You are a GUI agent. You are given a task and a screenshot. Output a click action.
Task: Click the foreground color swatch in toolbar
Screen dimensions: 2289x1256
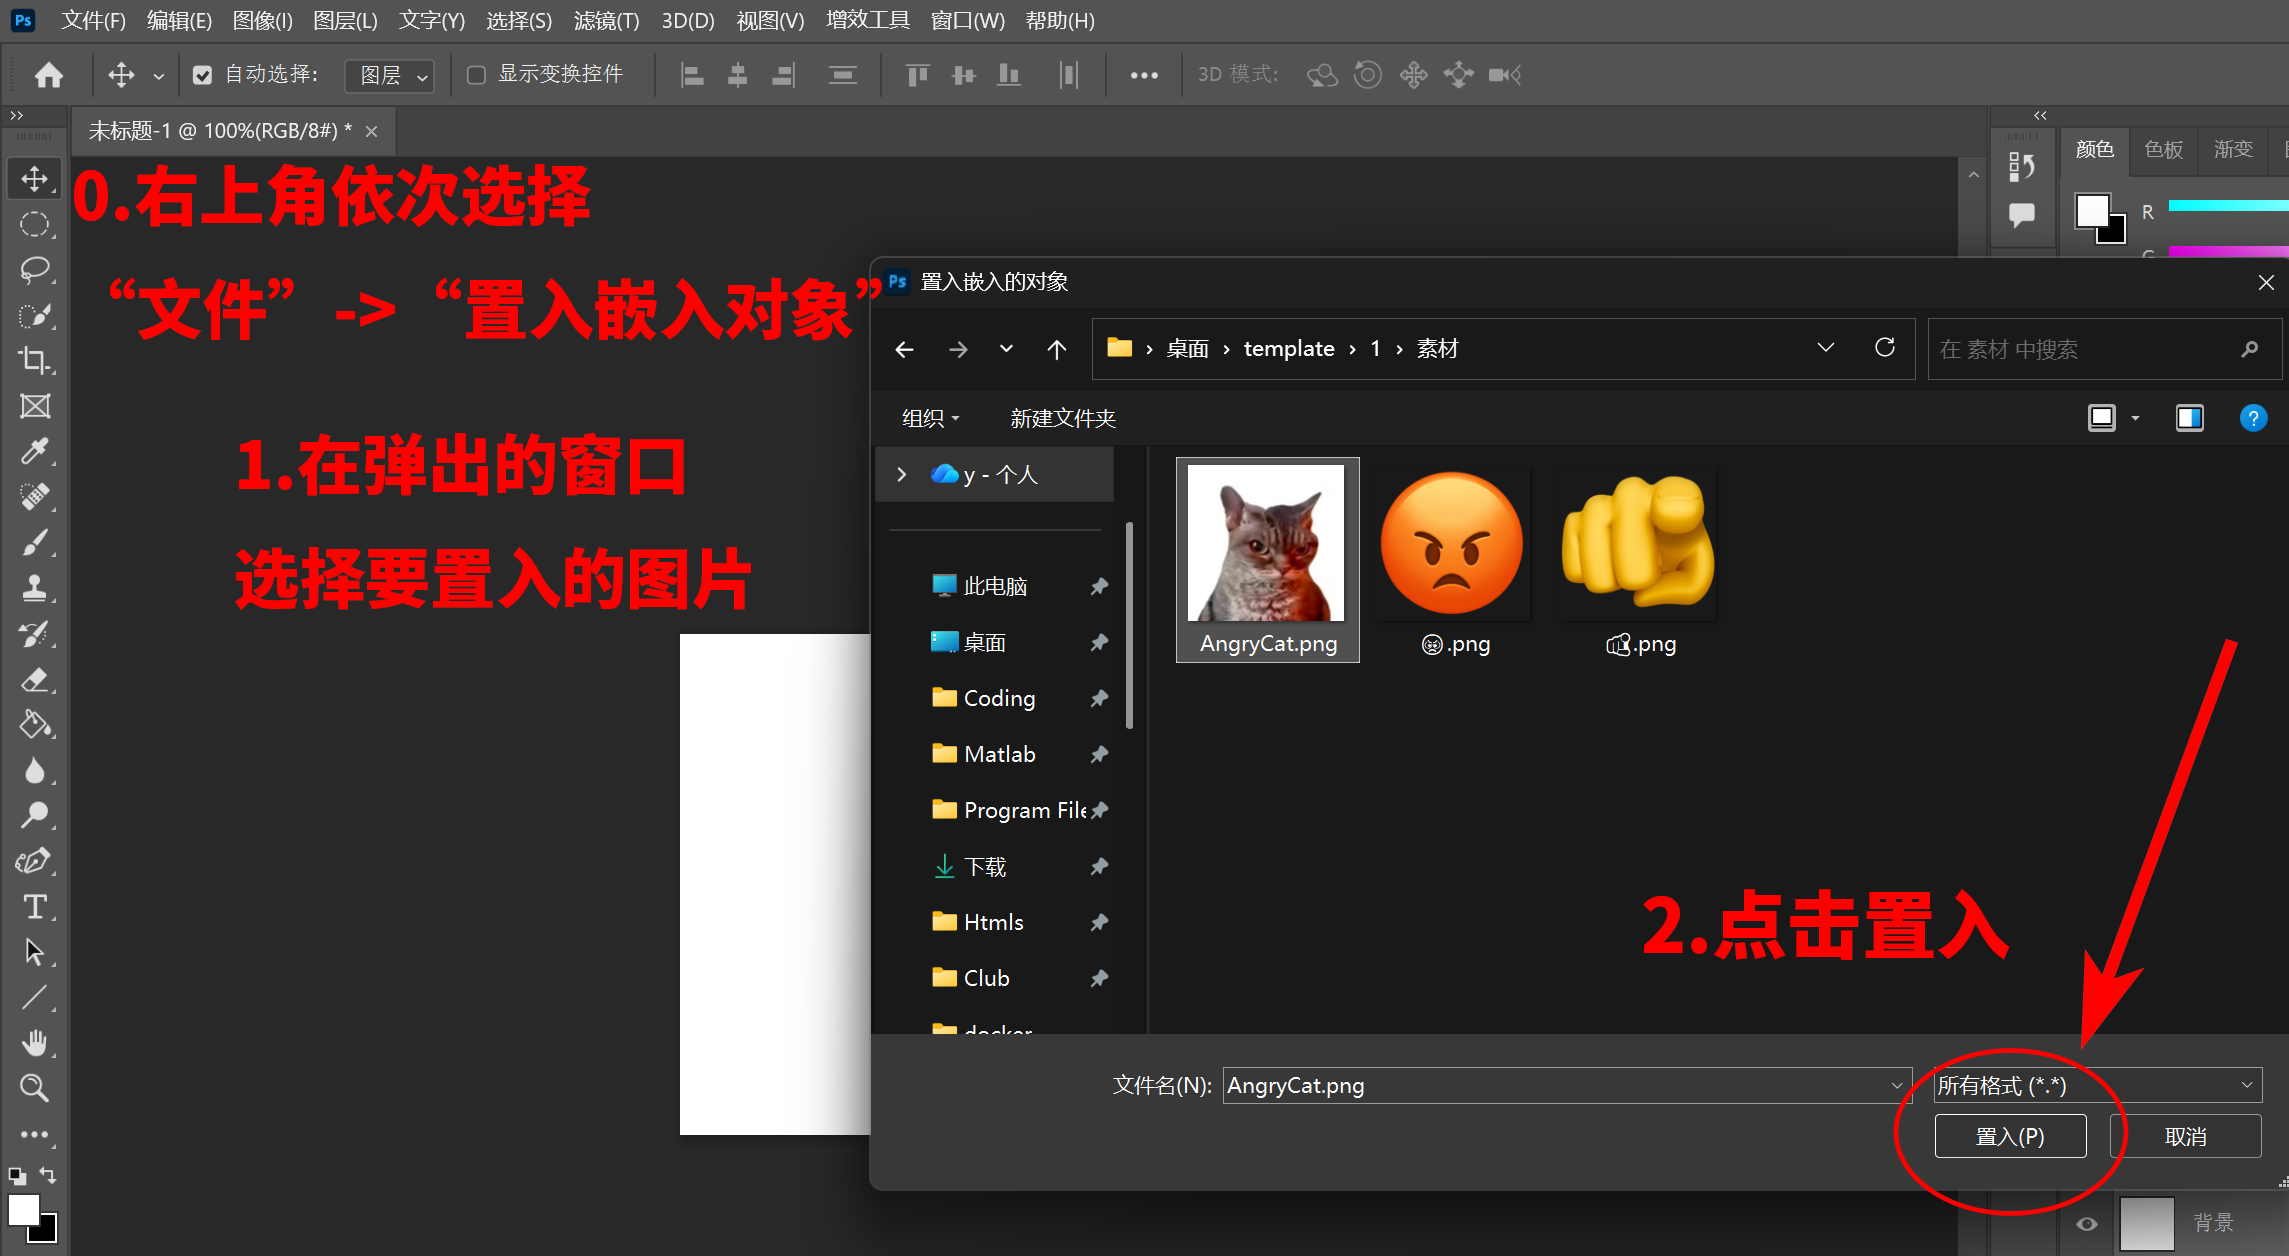[24, 1210]
